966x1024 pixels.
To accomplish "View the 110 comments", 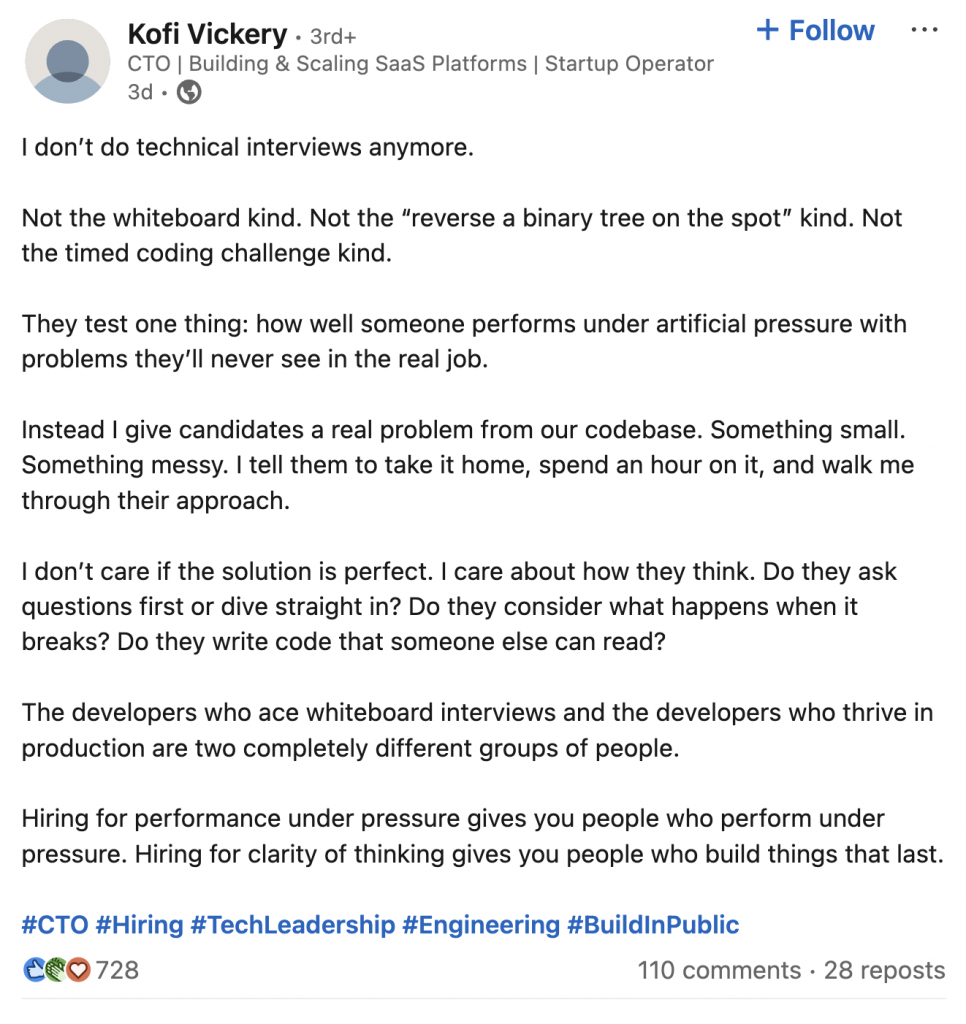I will pos(719,970).
